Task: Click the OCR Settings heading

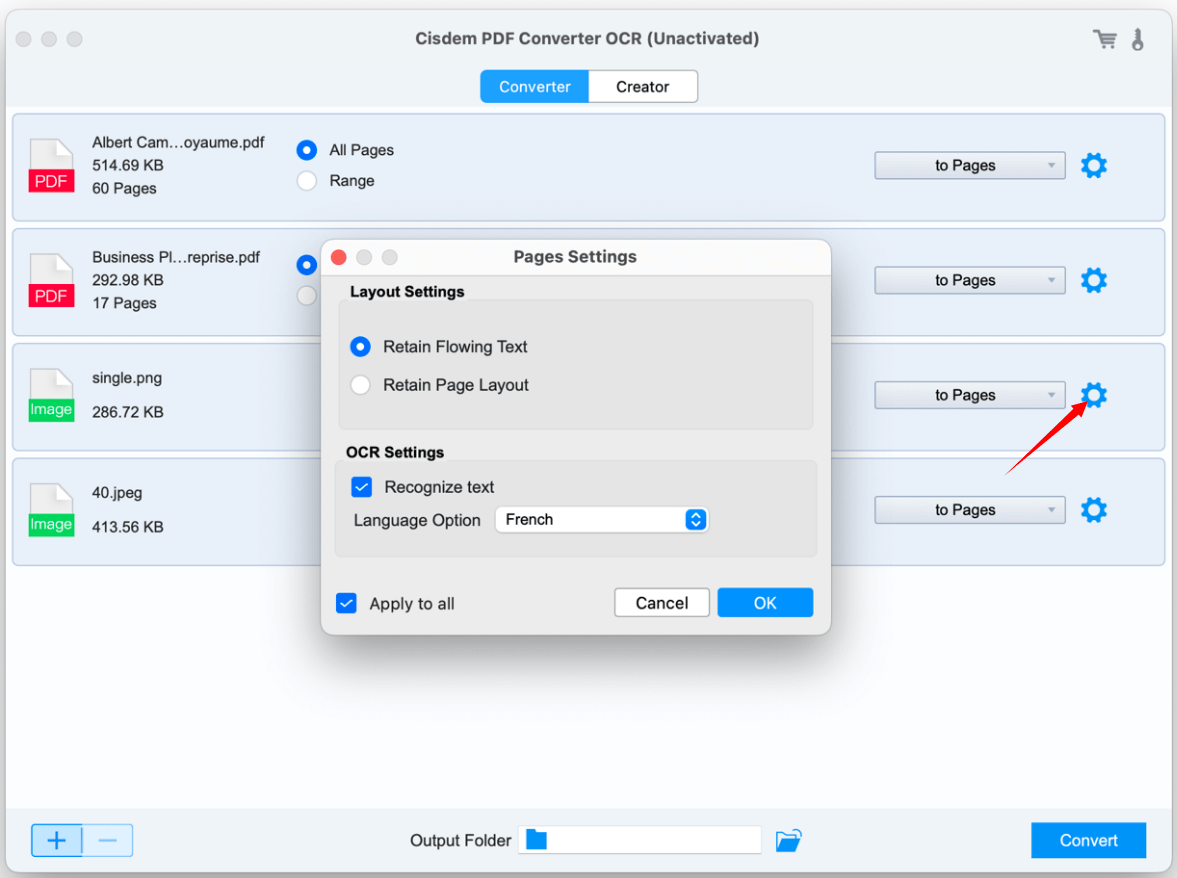Action: coord(395,453)
